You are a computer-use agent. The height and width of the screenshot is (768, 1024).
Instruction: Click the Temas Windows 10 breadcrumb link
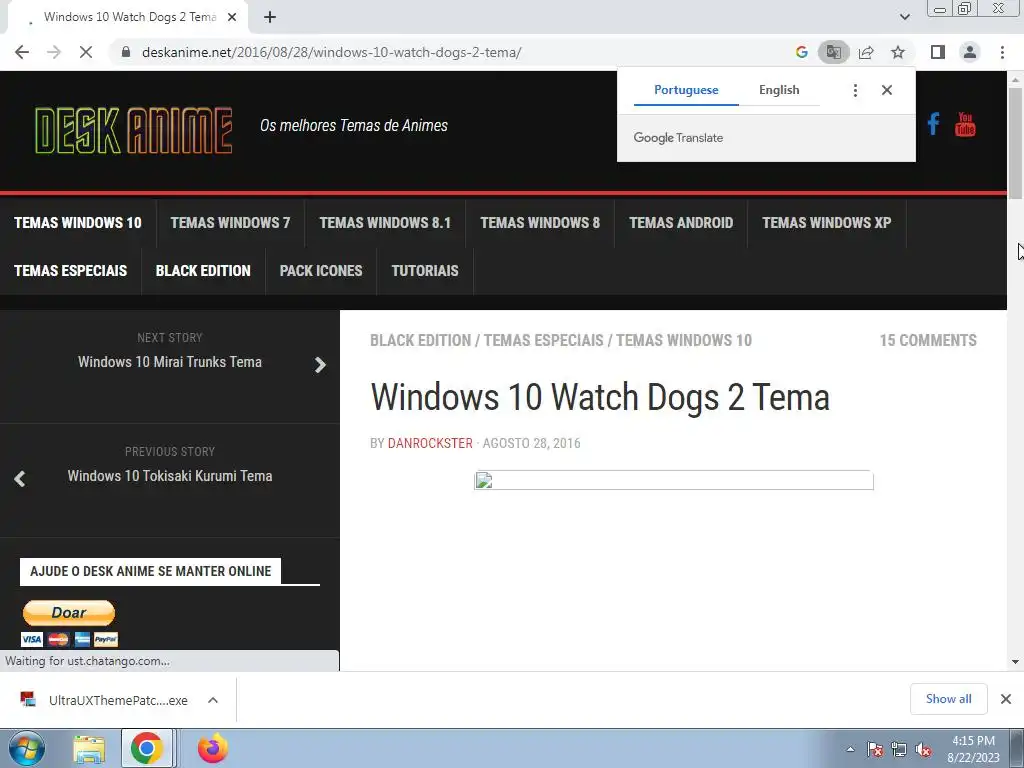point(684,340)
